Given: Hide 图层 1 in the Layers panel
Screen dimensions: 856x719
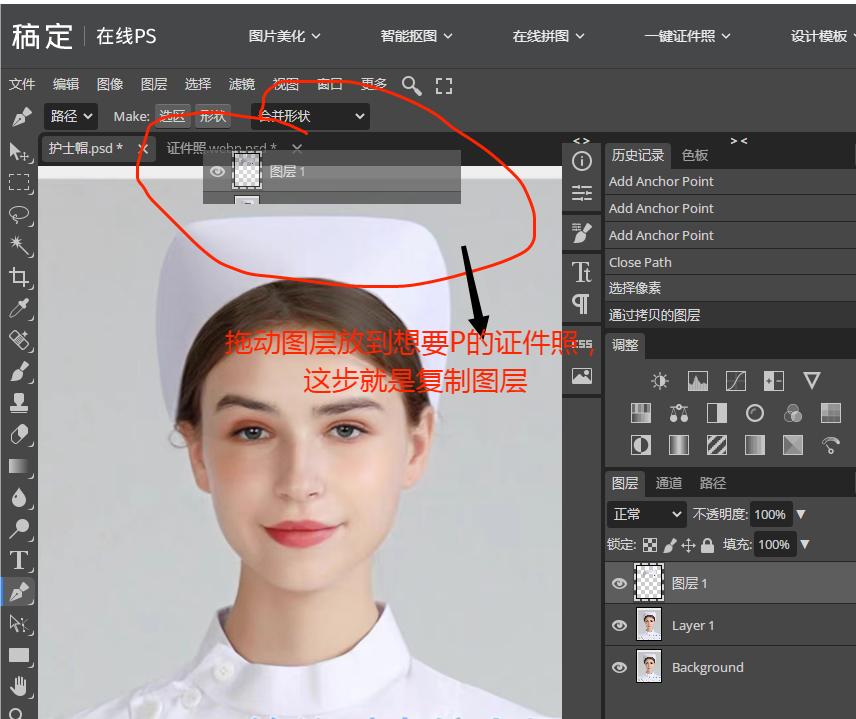Looking at the screenshot, I should (x=621, y=583).
